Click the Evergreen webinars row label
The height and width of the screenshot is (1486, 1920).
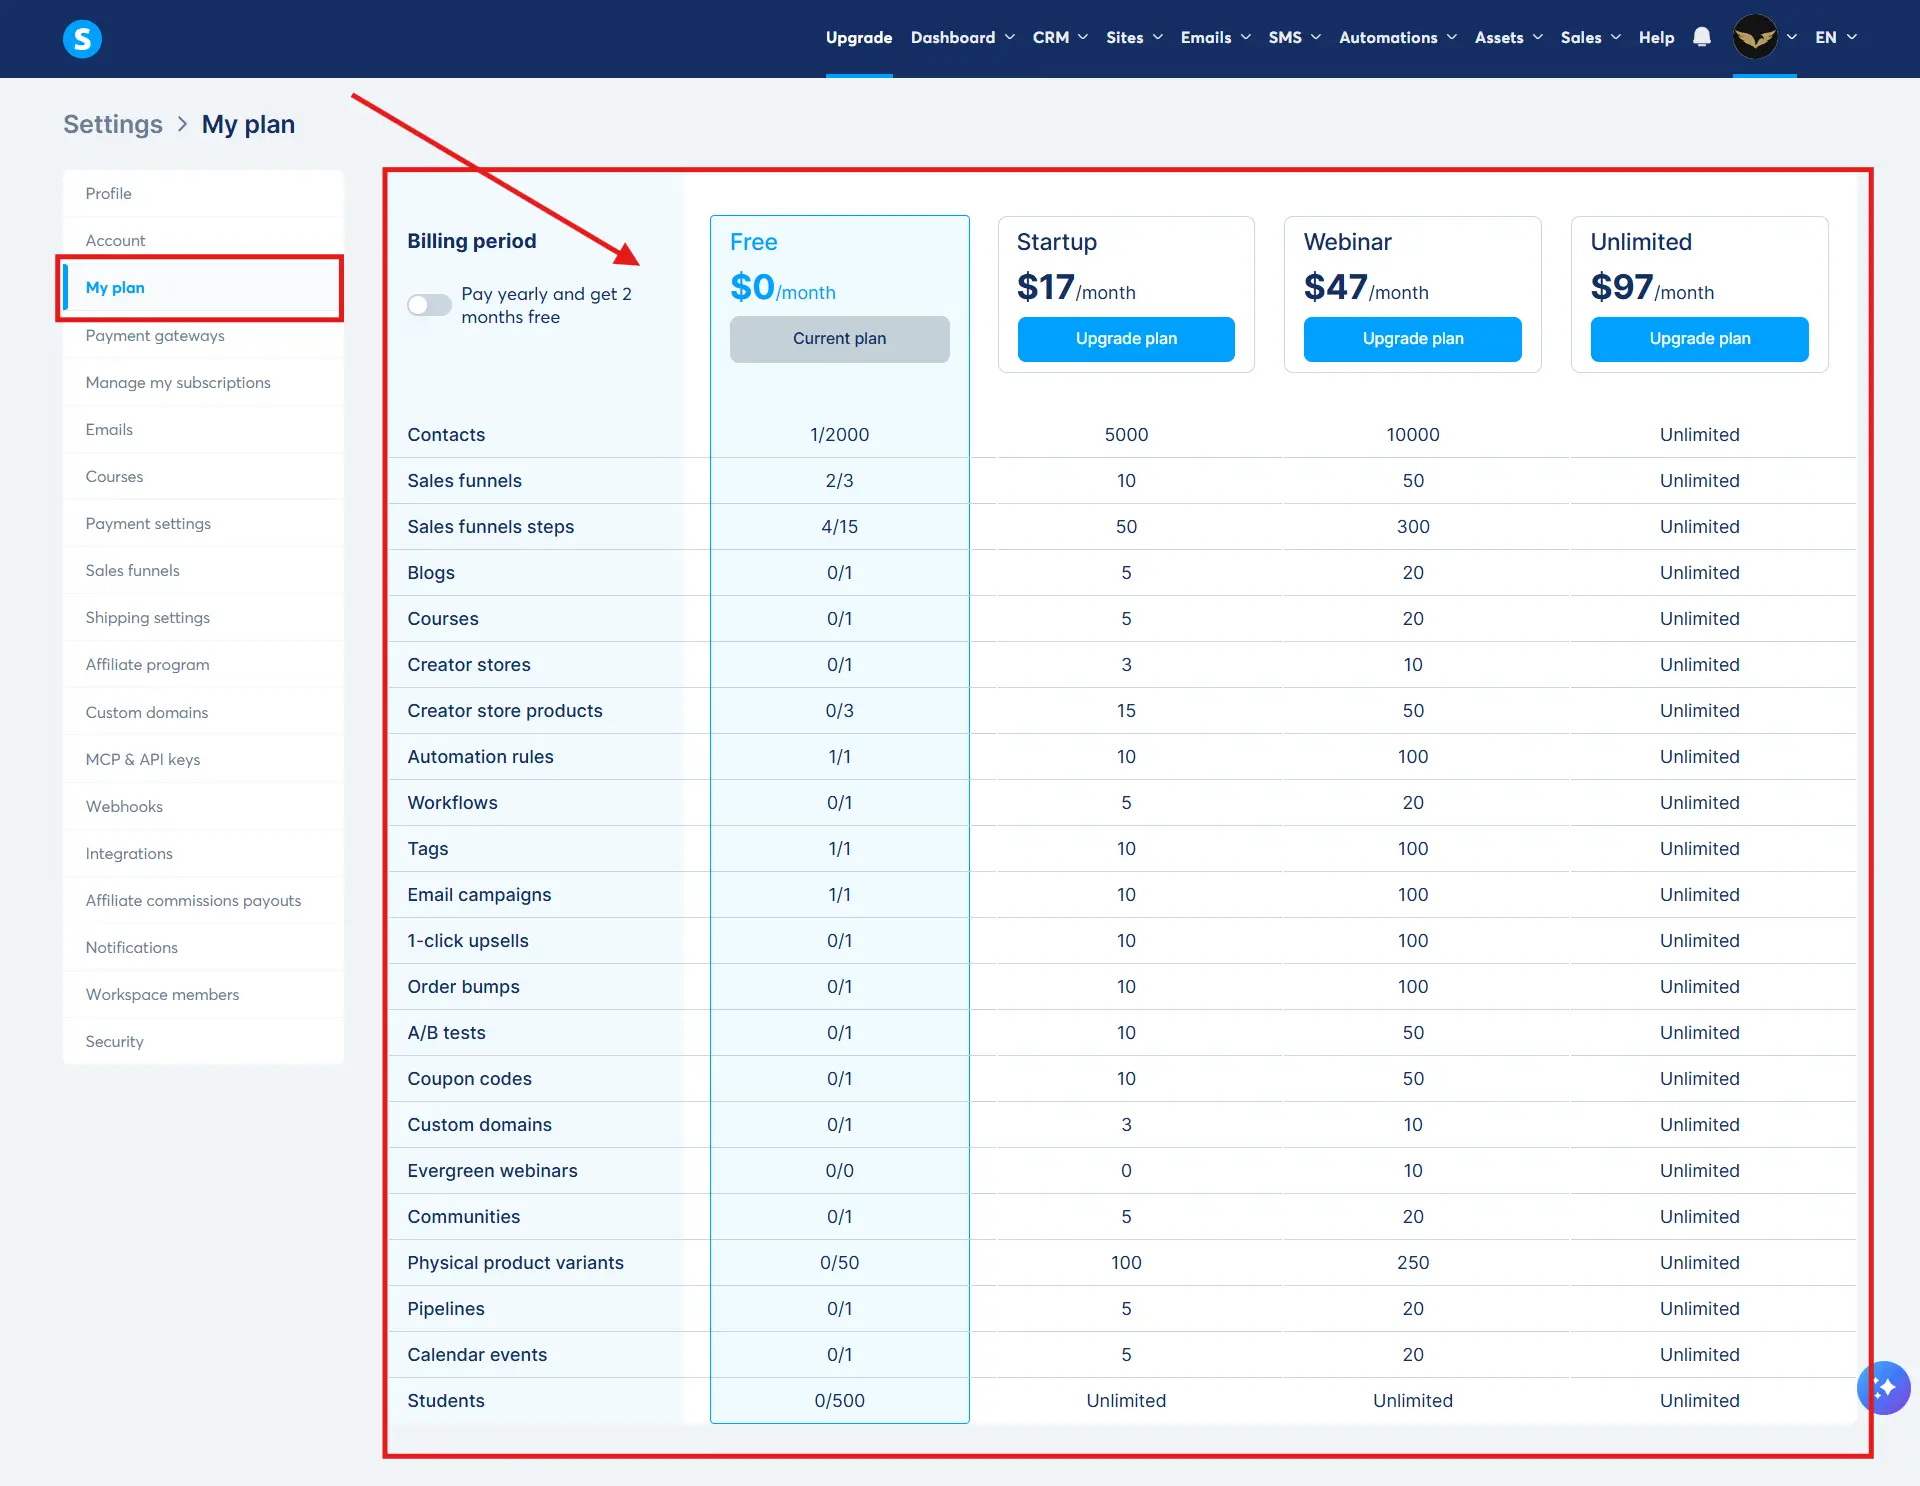pyautogui.click(x=492, y=1171)
